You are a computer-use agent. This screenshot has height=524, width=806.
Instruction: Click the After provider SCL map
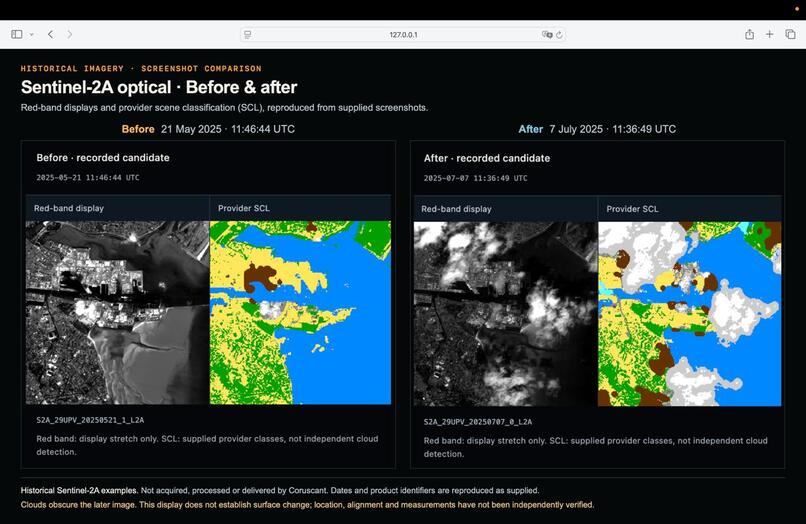click(x=689, y=314)
